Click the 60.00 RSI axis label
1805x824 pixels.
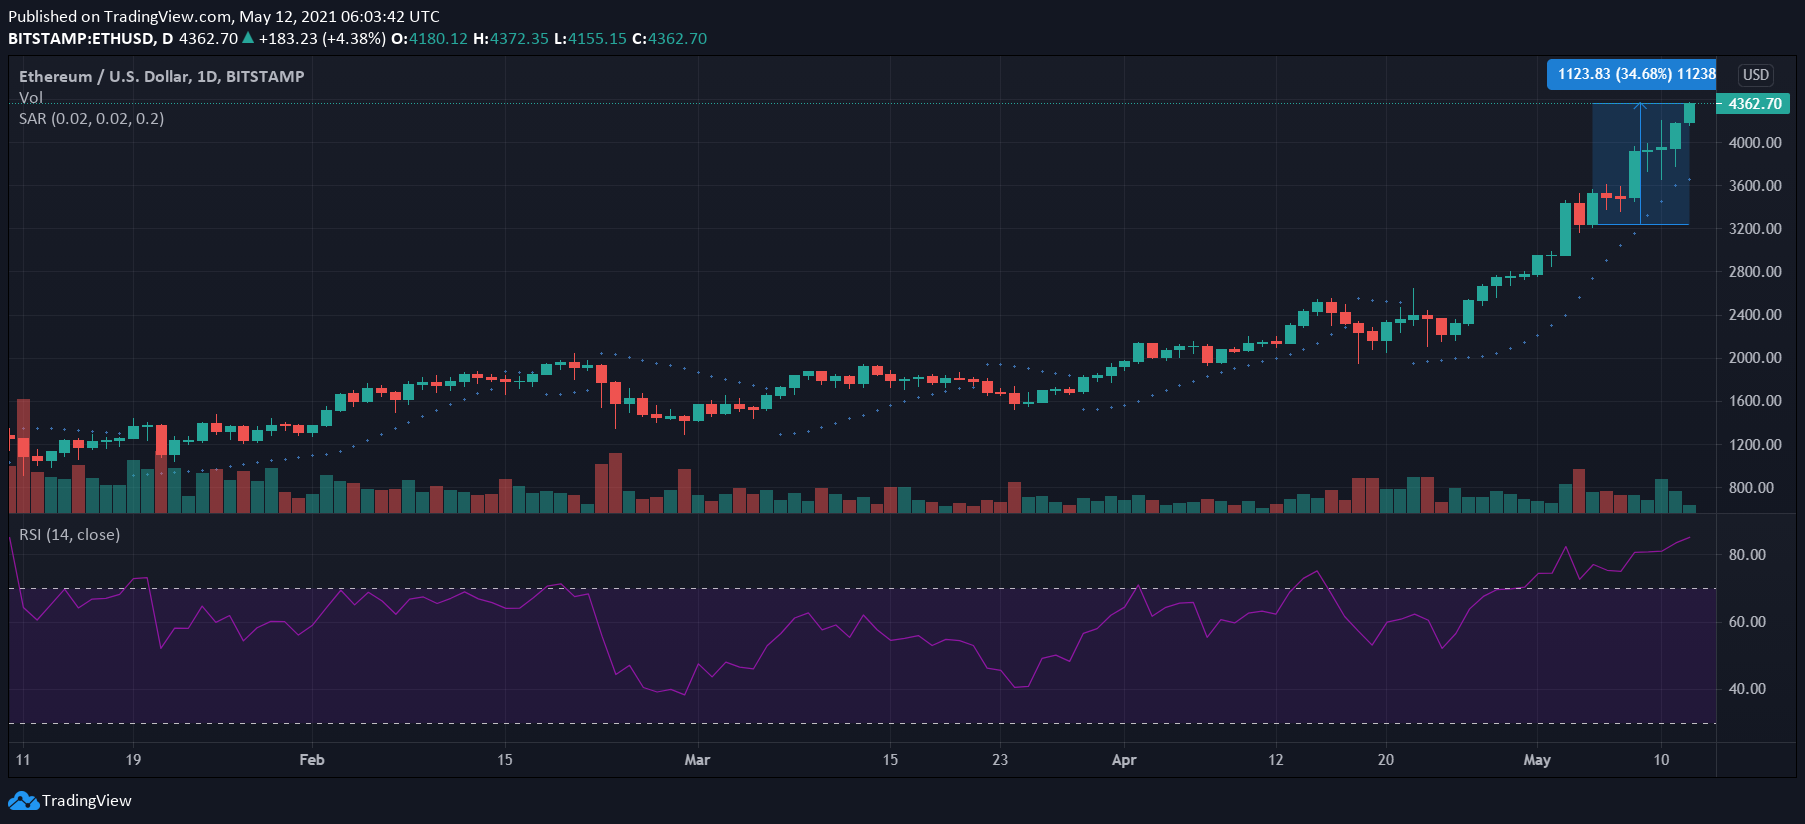coord(1747,622)
